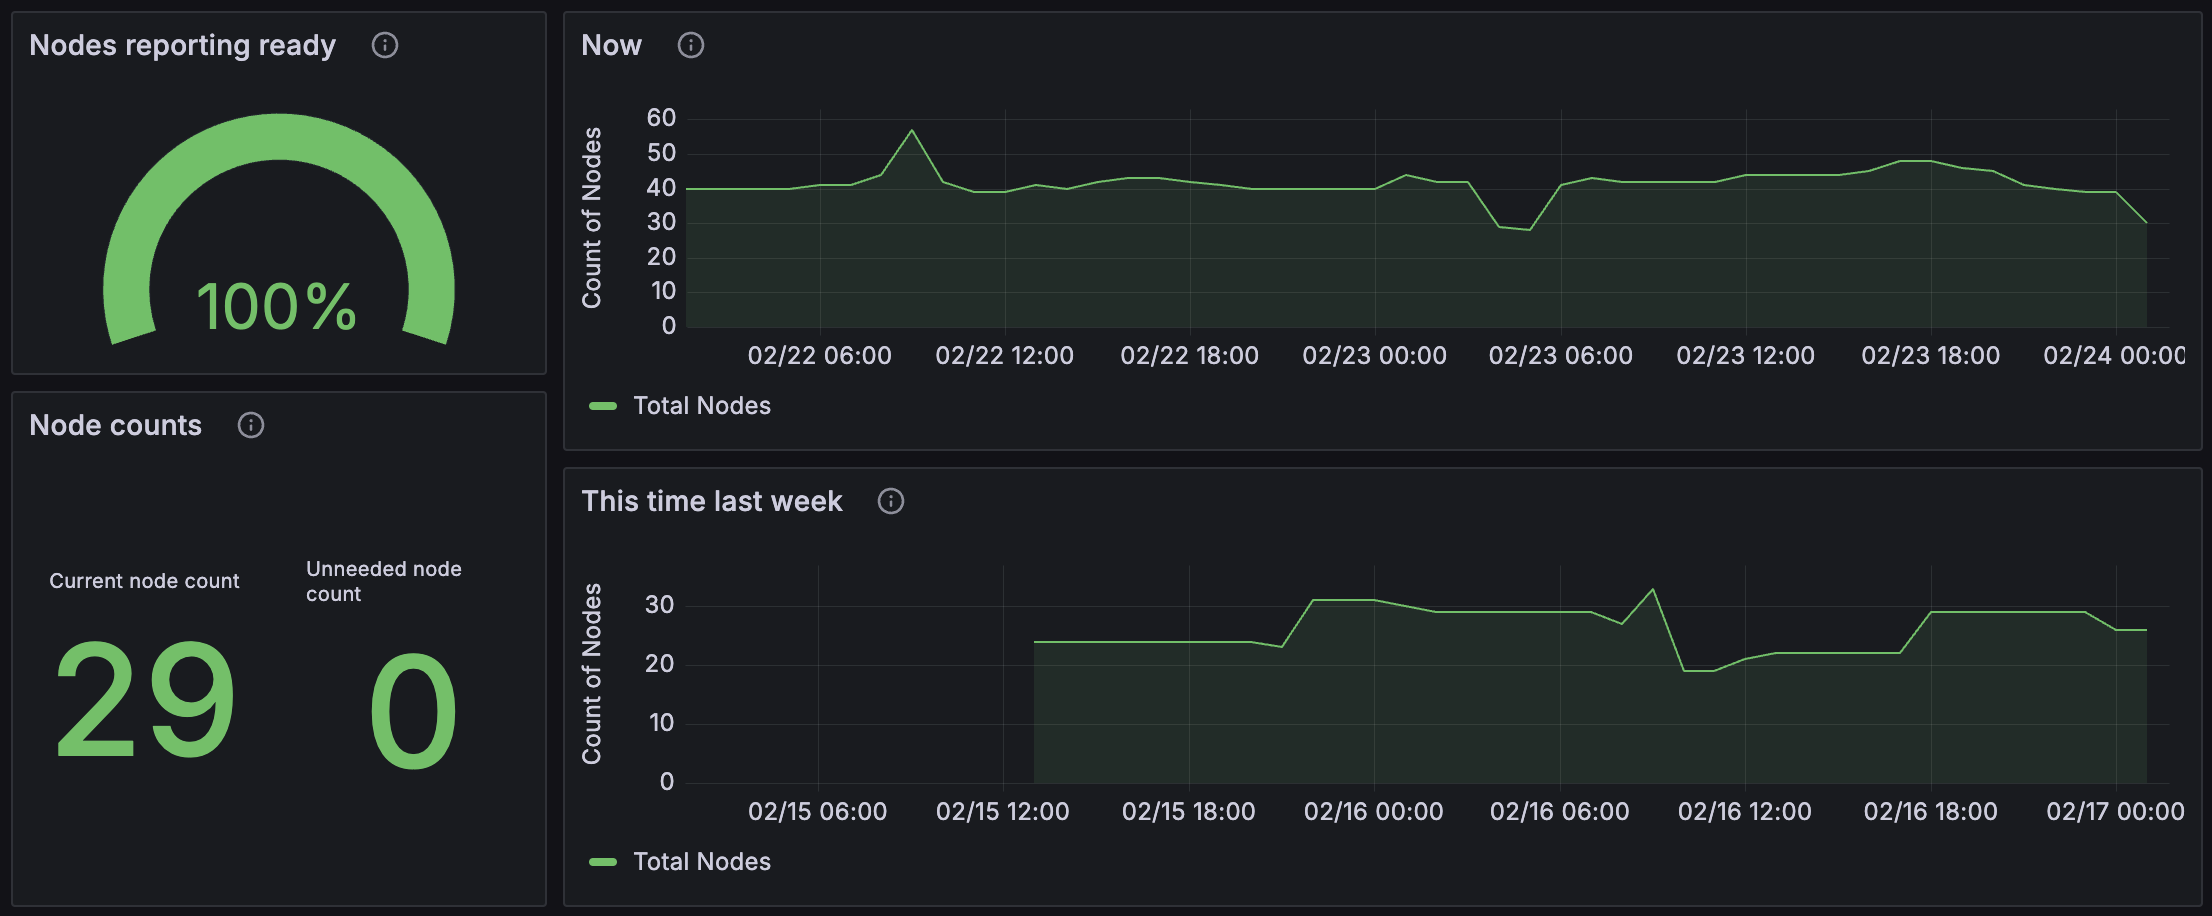2212x916 pixels.
Task: Click the dip near 28 nodes in Now chart
Action: point(1530,230)
